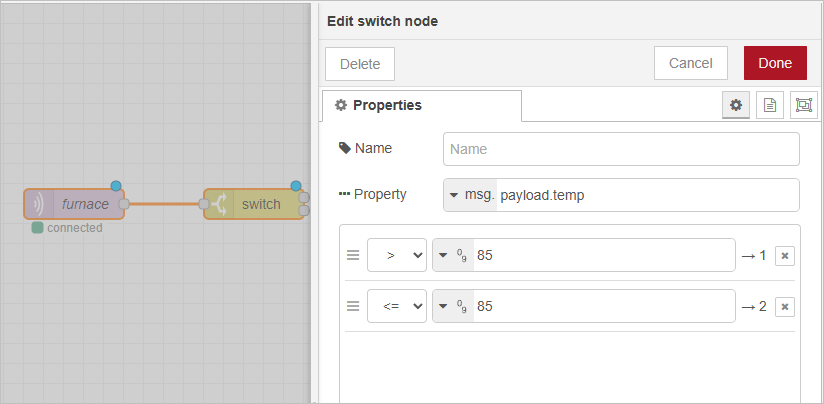824x404 pixels.
Task: Switch to the Properties tab
Action: [421, 105]
